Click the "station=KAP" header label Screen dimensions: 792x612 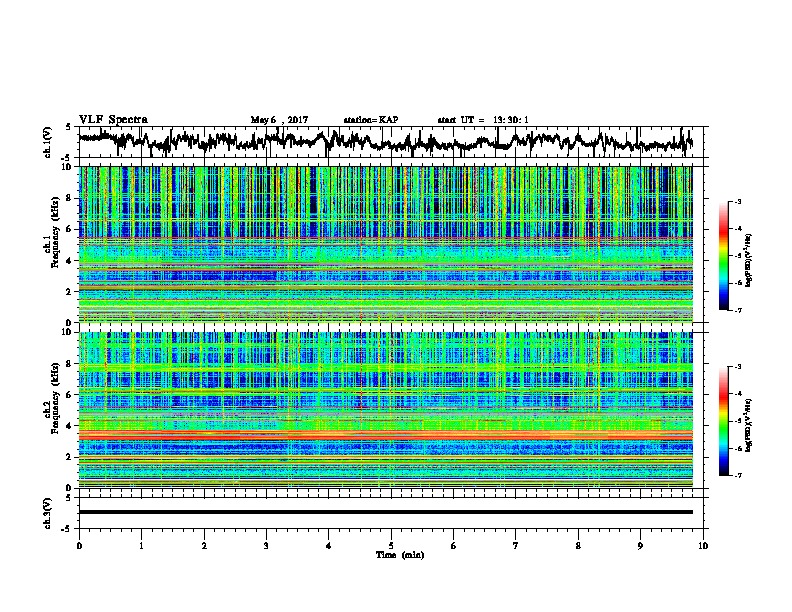(x=371, y=120)
